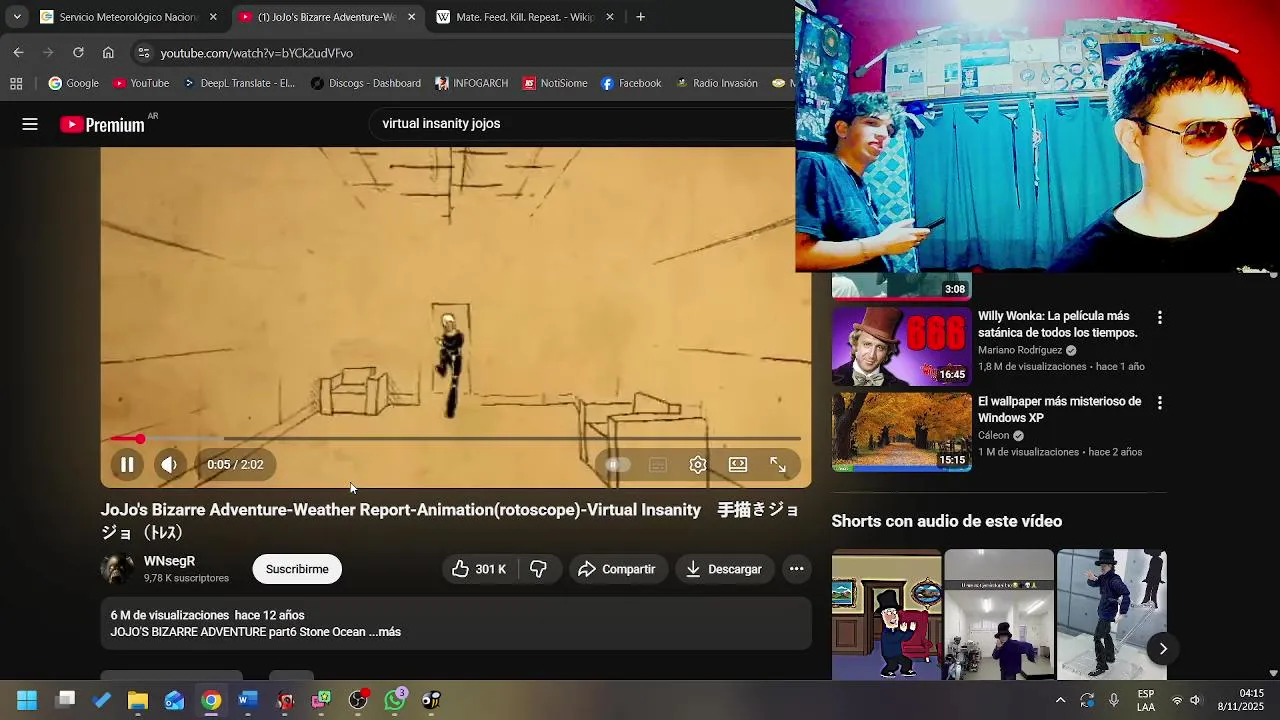Open 'El wallpaper más misterioso' video thumbnail
The height and width of the screenshot is (720, 1280).
[901, 431]
